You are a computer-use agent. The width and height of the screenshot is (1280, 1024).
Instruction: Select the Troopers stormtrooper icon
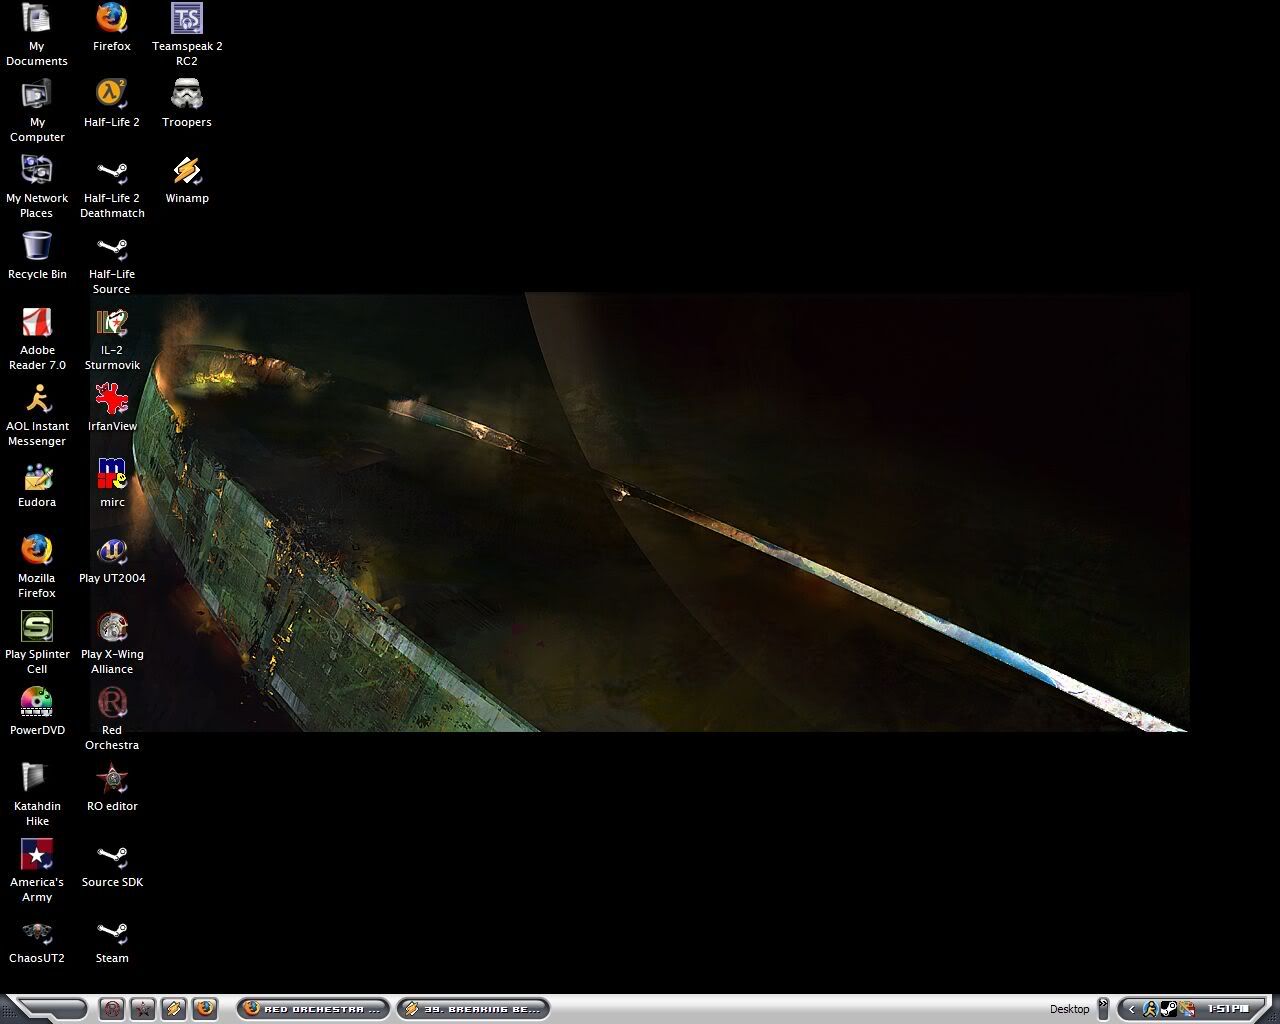click(187, 104)
